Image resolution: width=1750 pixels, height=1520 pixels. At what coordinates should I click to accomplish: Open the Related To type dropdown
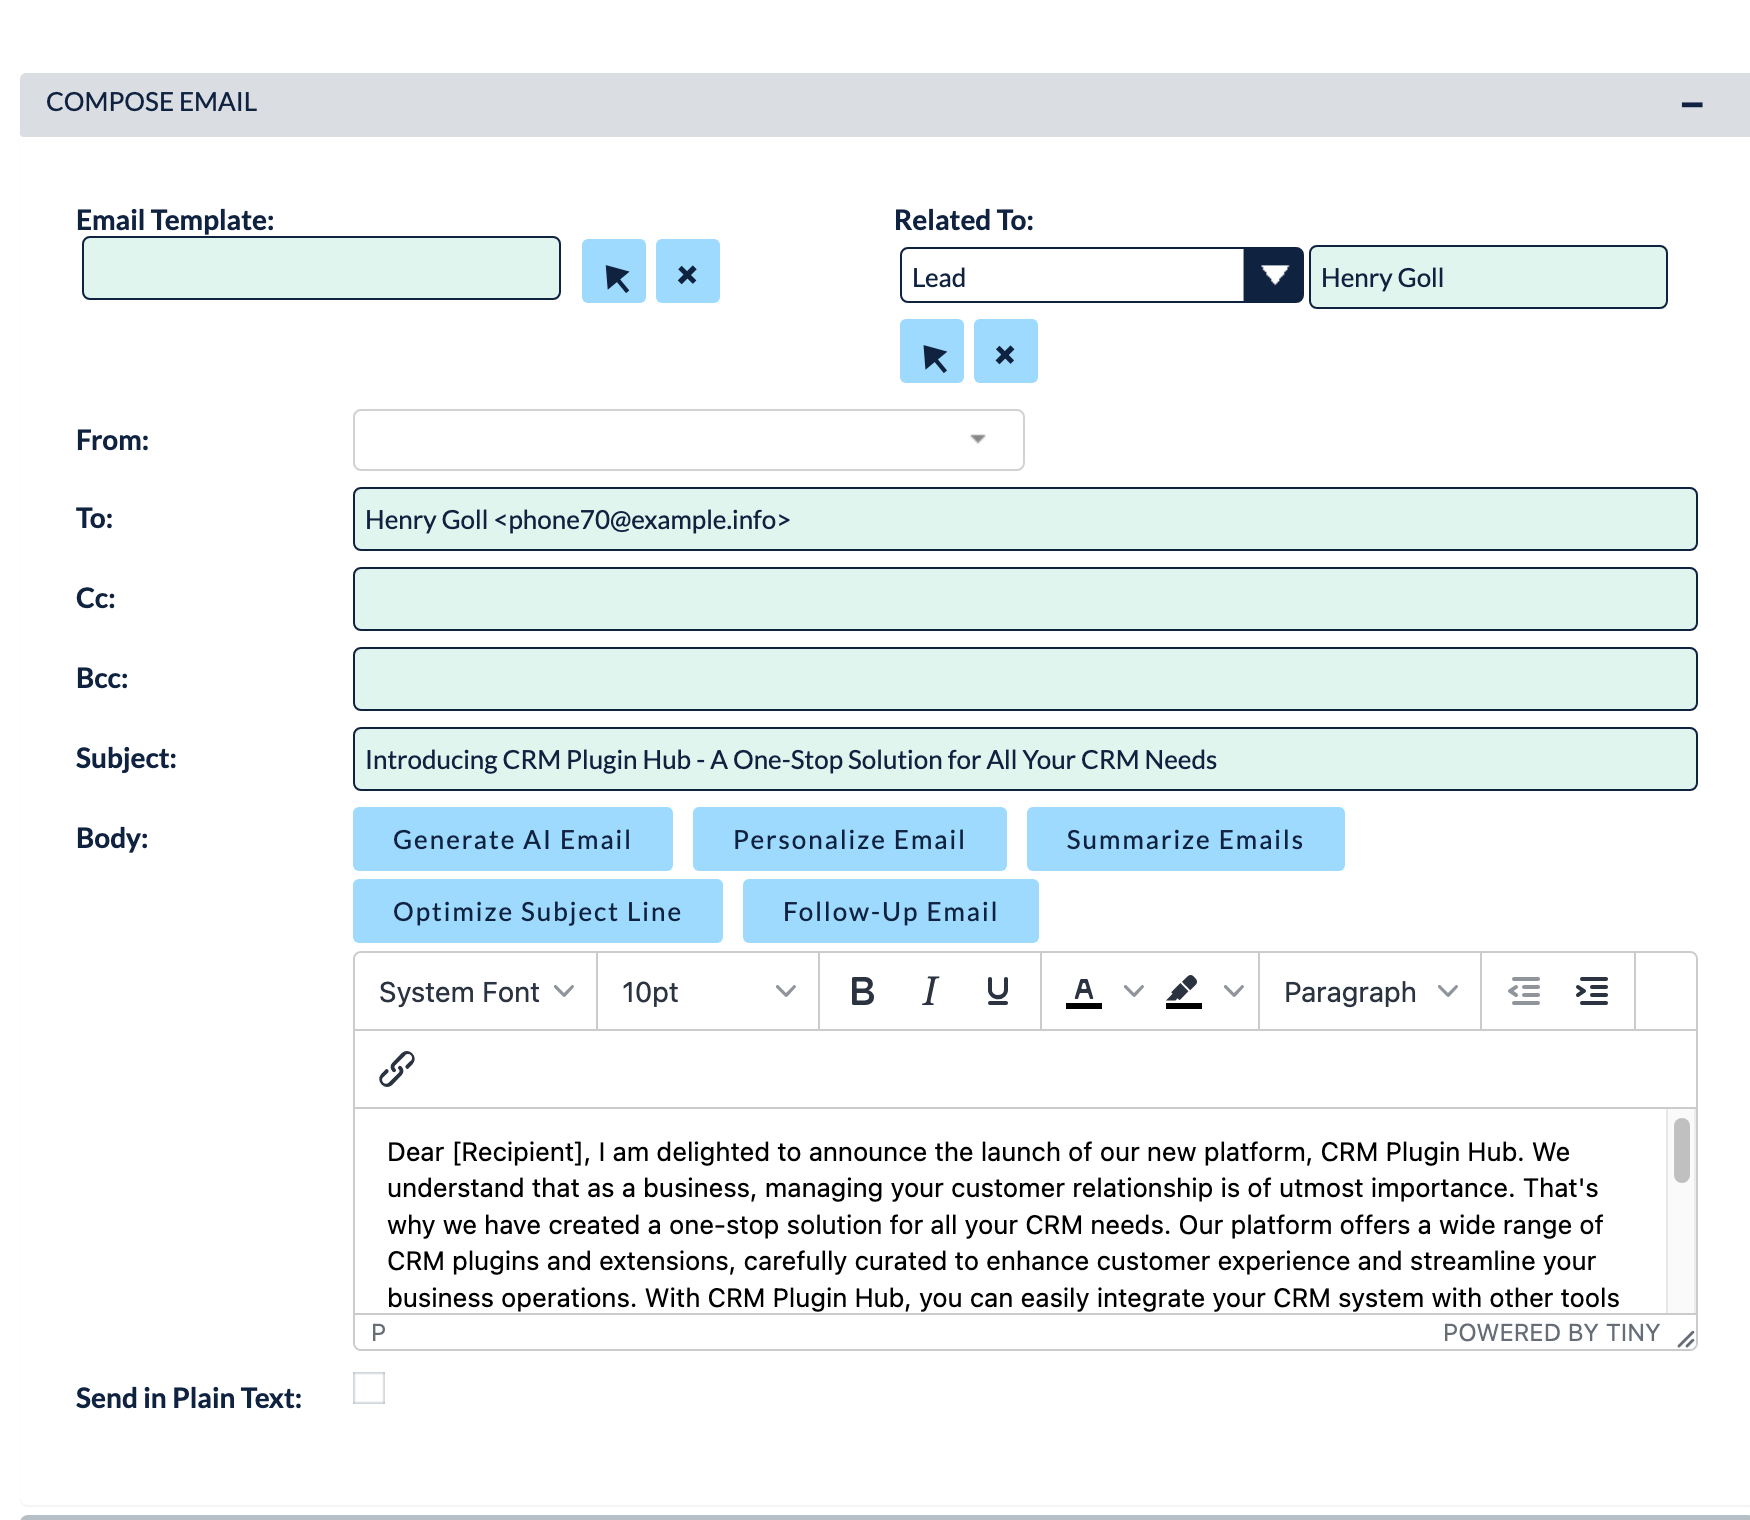pos(1274,275)
